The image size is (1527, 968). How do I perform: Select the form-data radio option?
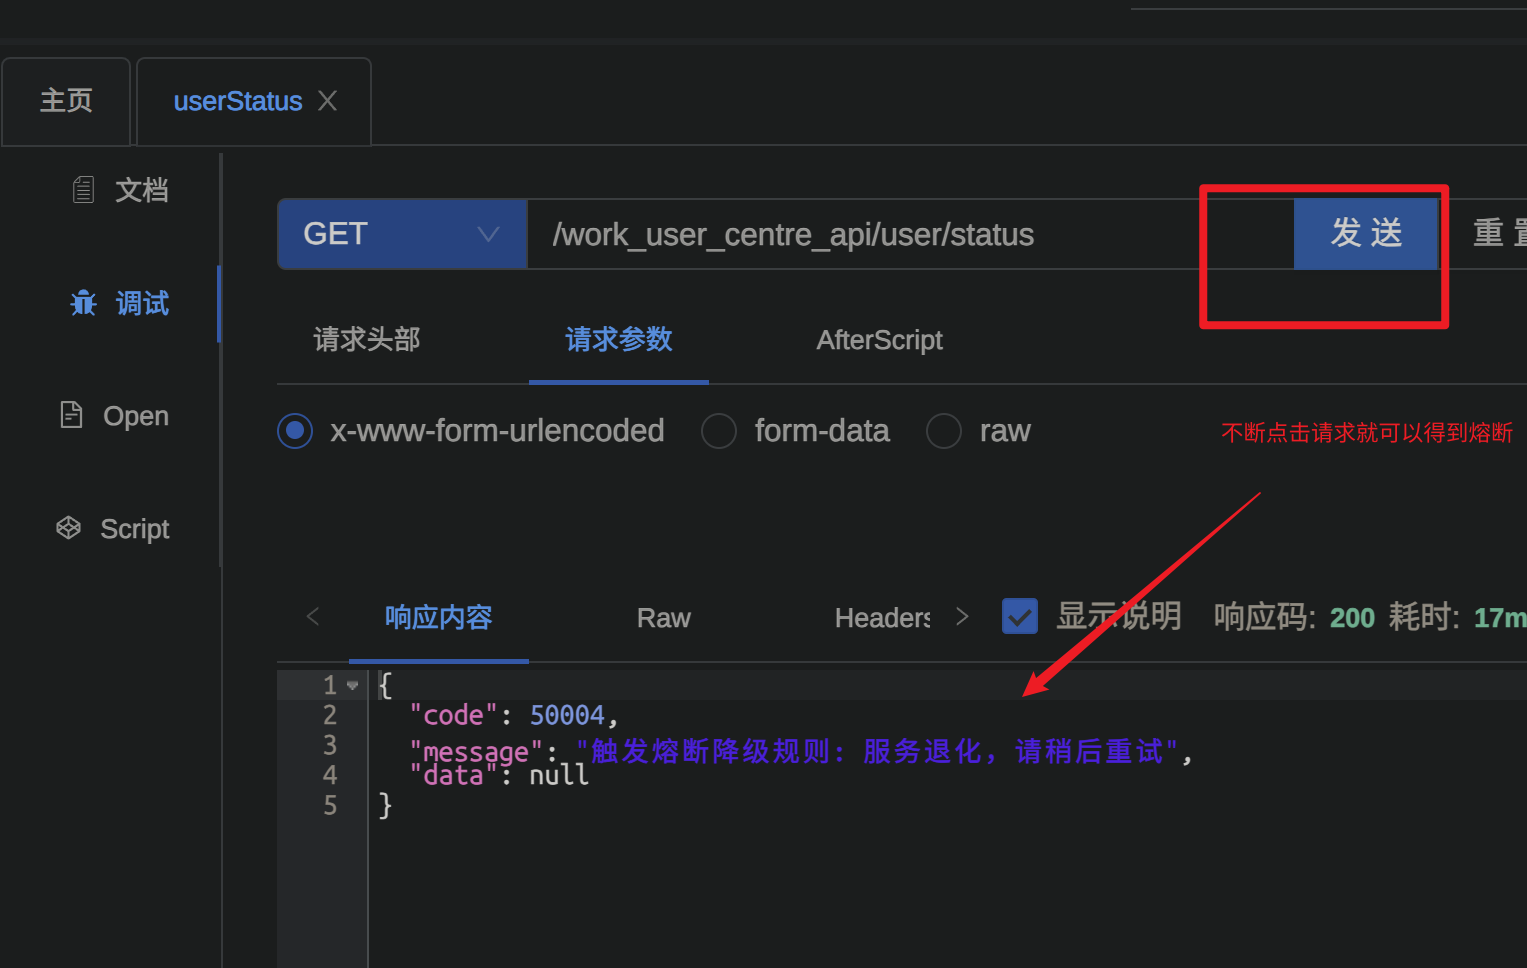[719, 431]
